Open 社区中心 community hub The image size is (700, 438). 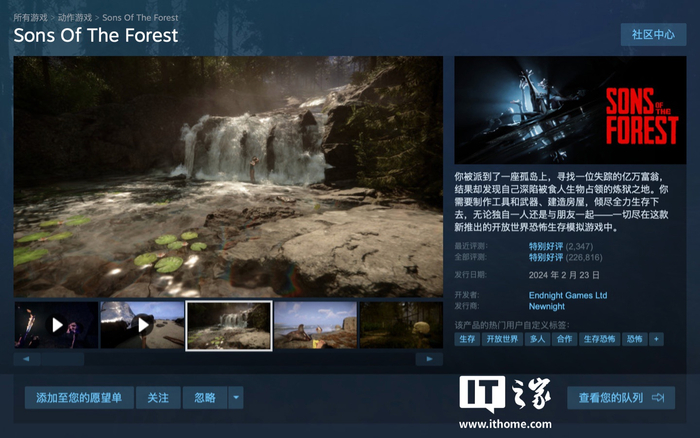point(653,34)
